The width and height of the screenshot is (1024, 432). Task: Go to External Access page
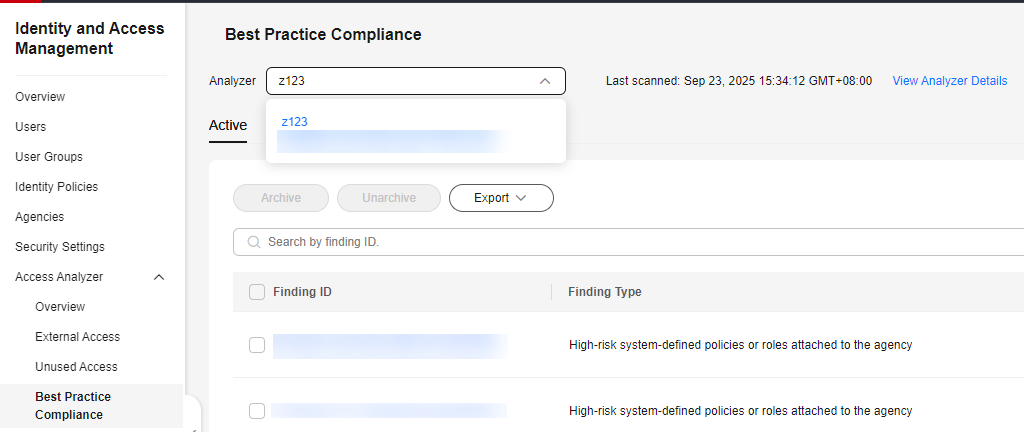pyautogui.click(x=77, y=337)
